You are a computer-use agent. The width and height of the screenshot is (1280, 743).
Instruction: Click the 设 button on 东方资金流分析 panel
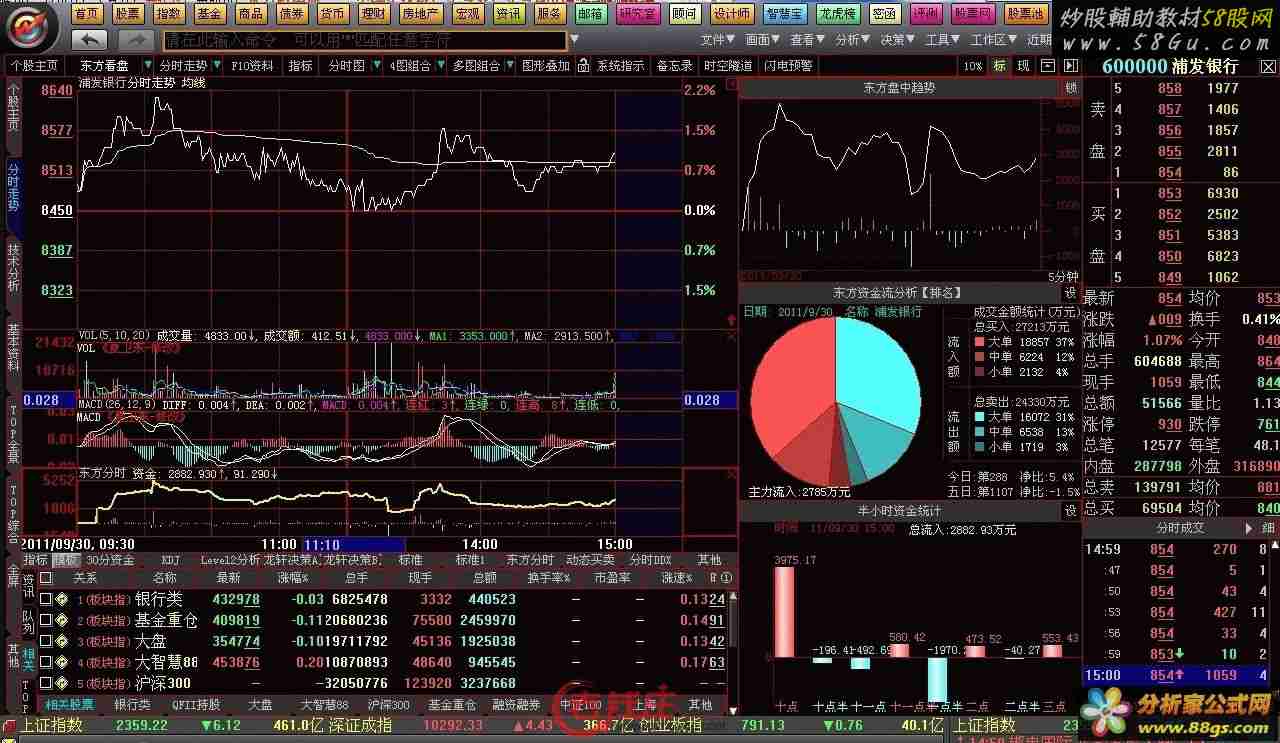coord(1070,292)
